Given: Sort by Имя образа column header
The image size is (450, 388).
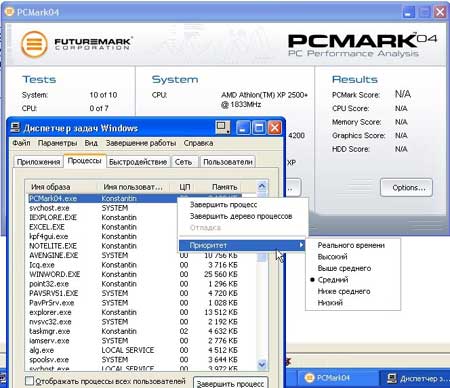Looking at the screenshot, I should pyautogui.click(x=61, y=187).
